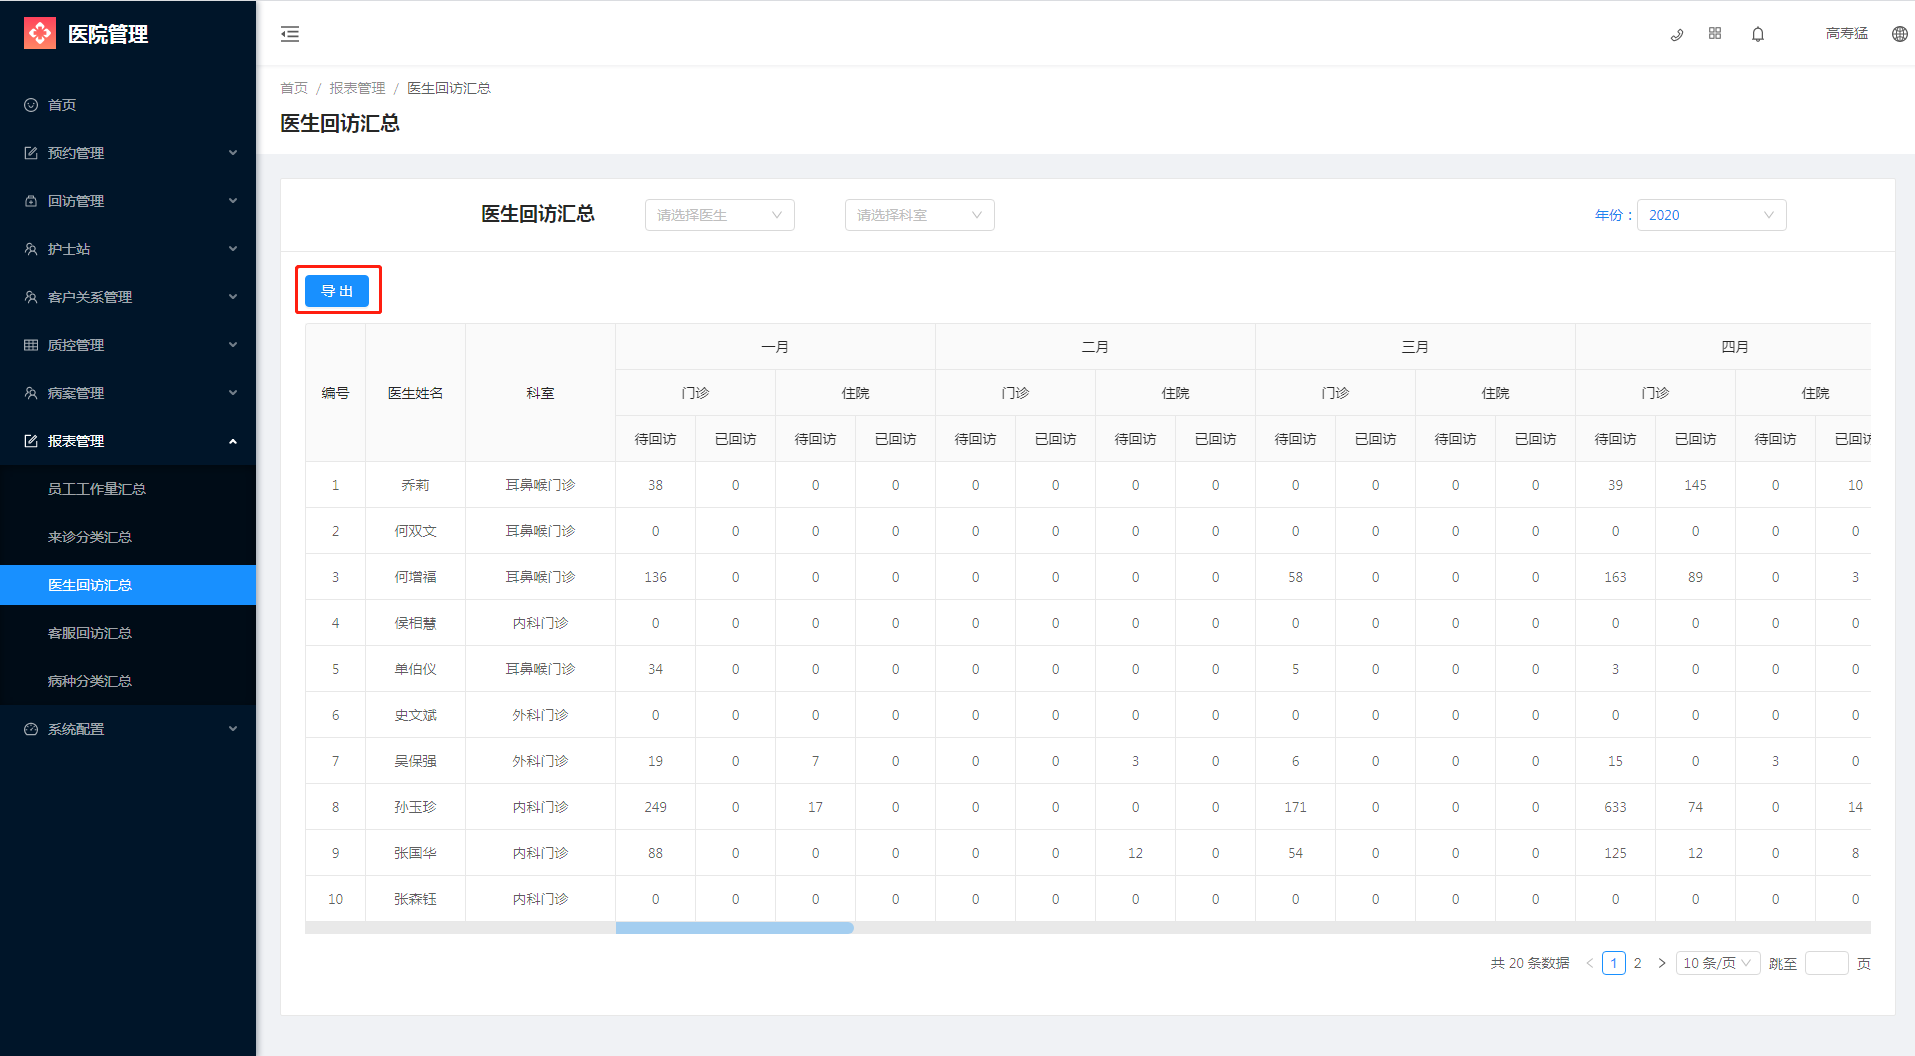
Task: Click the 回访管理 lock icon
Action: pos(31,201)
